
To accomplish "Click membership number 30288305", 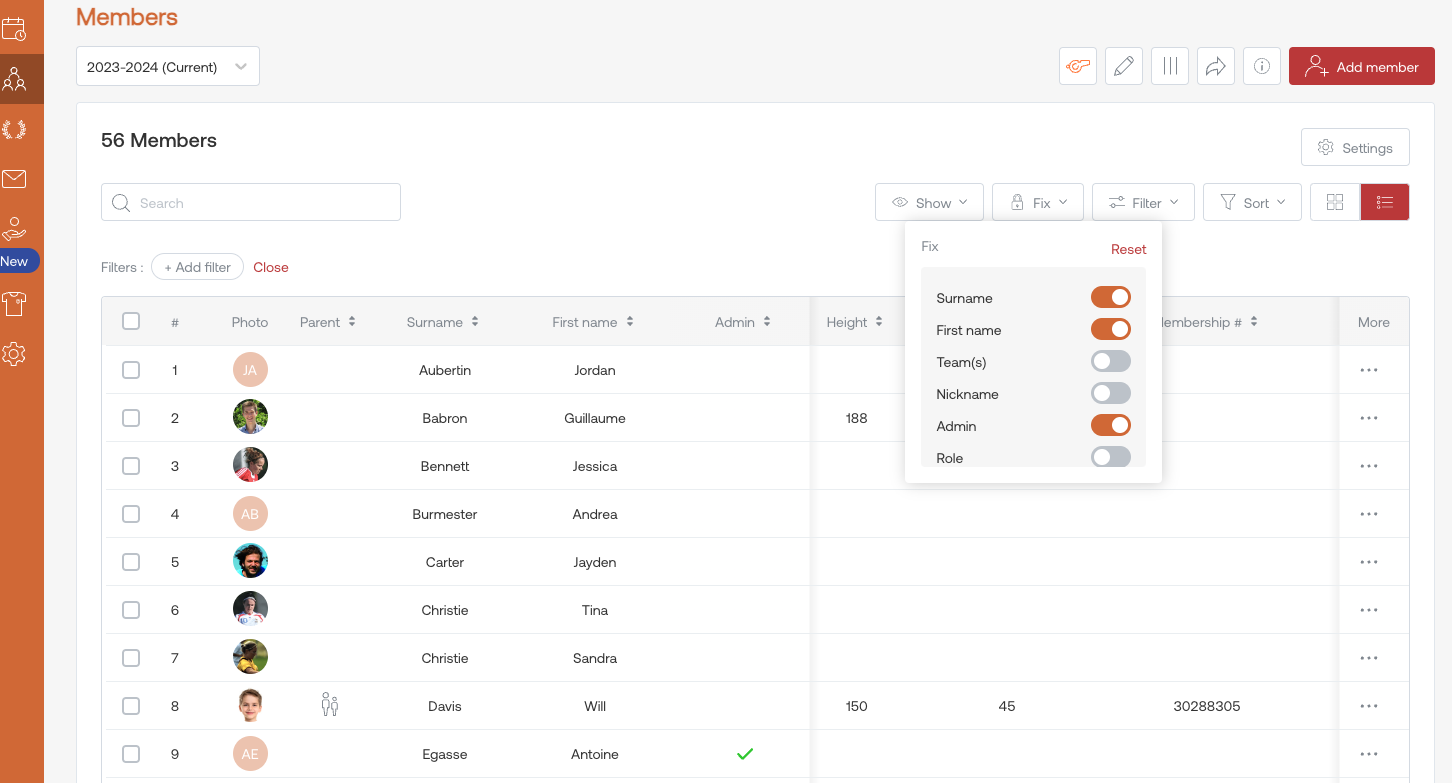I will point(1207,706).
